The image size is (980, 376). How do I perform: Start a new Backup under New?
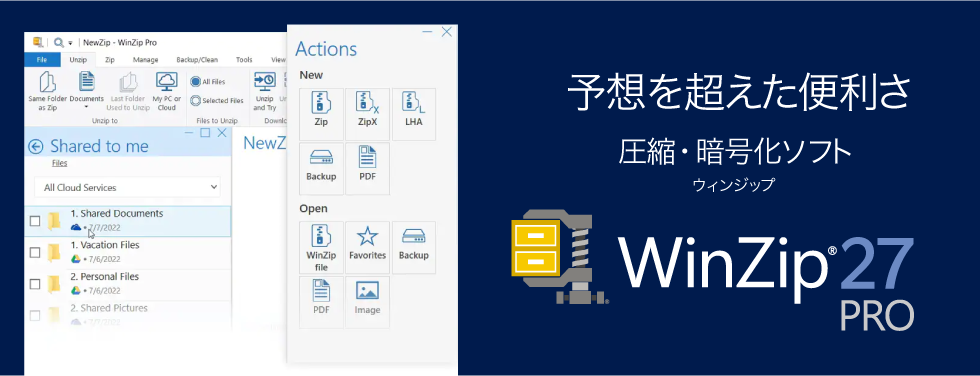coord(321,169)
